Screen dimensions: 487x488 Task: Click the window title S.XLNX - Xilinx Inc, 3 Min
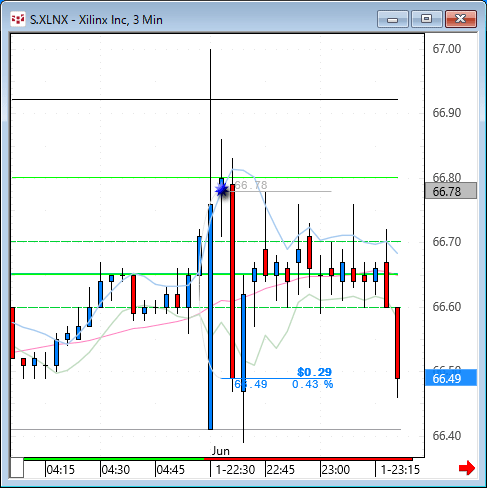(x=96, y=20)
